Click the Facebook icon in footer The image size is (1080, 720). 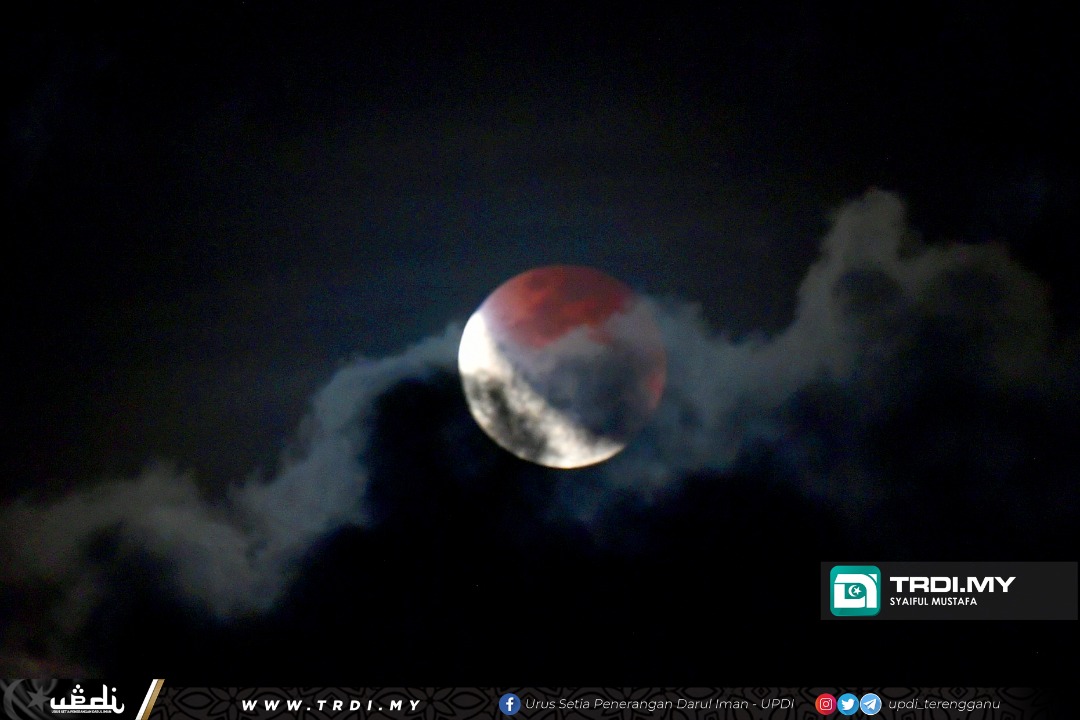point(509,704)
